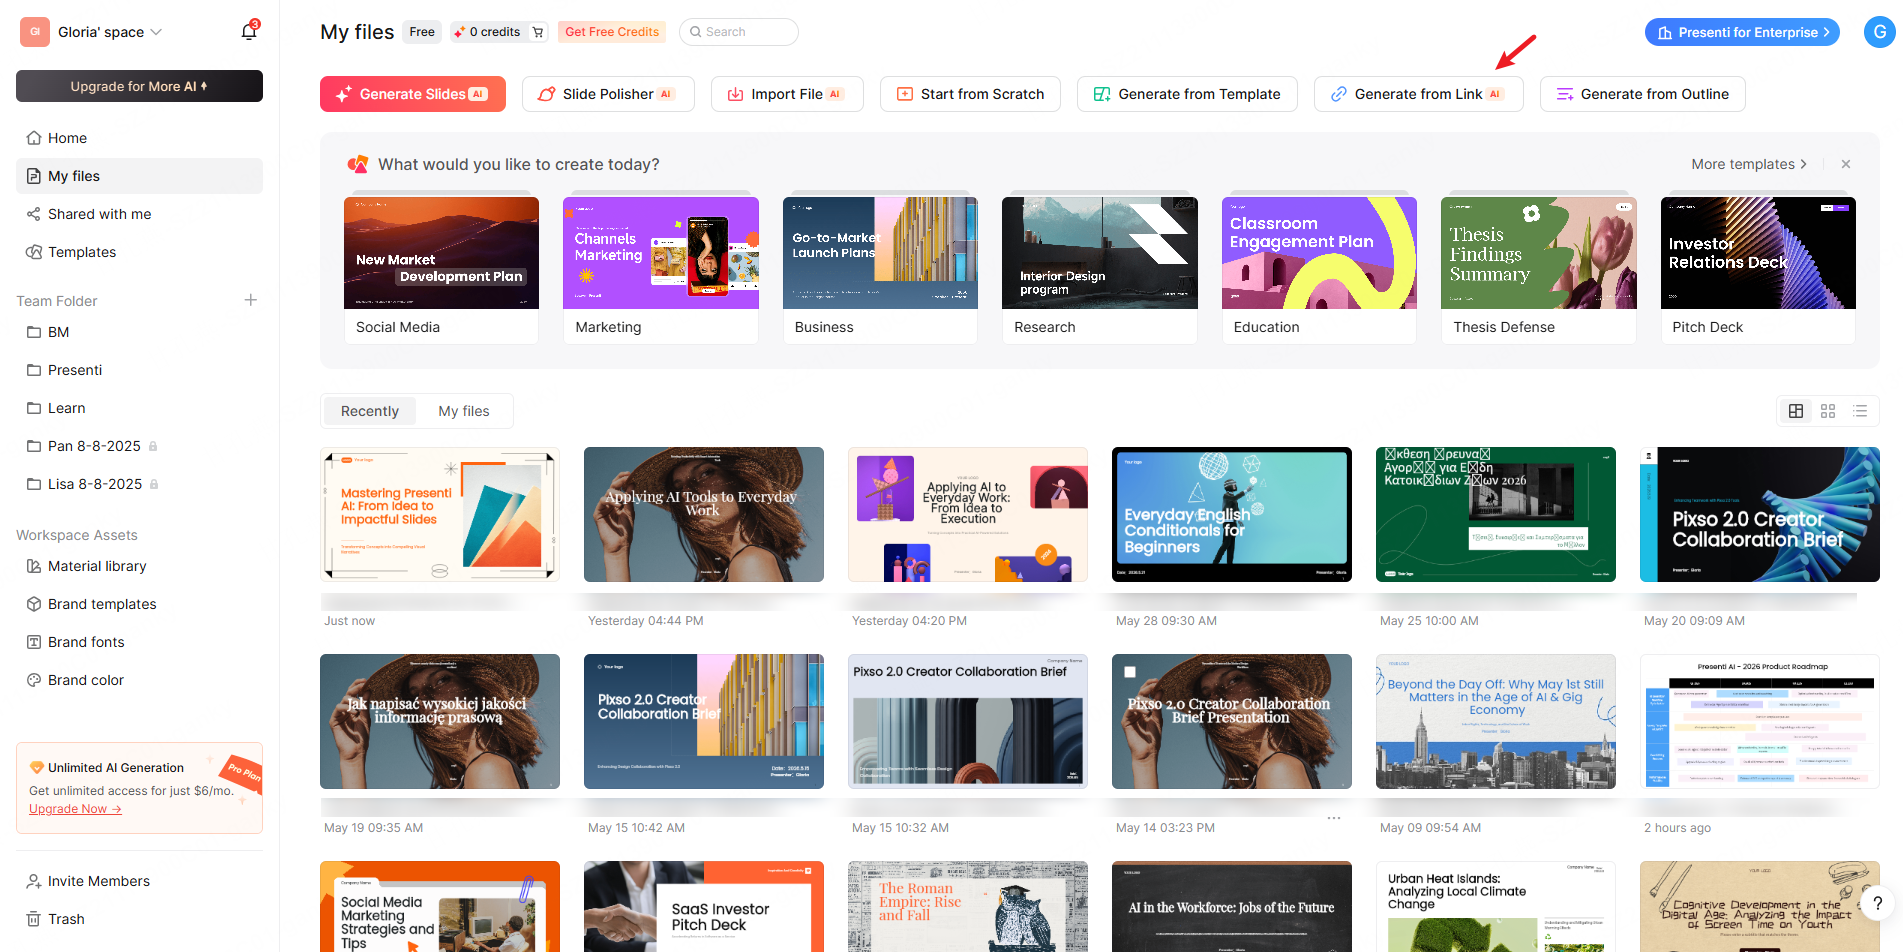Select My files in the sidebar
The height and width of the screenshot is (952, 1903).
pyautogui.click(x=139, y=176)
